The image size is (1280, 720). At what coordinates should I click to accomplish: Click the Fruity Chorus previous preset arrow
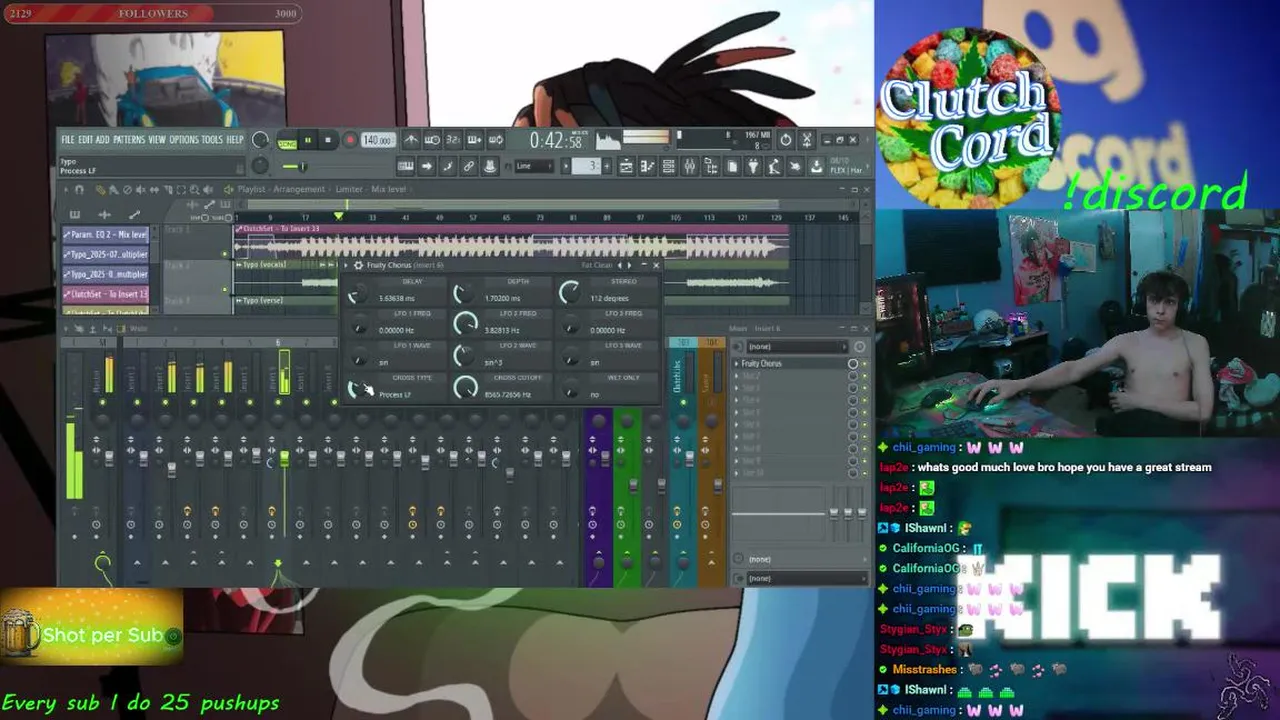621,266
